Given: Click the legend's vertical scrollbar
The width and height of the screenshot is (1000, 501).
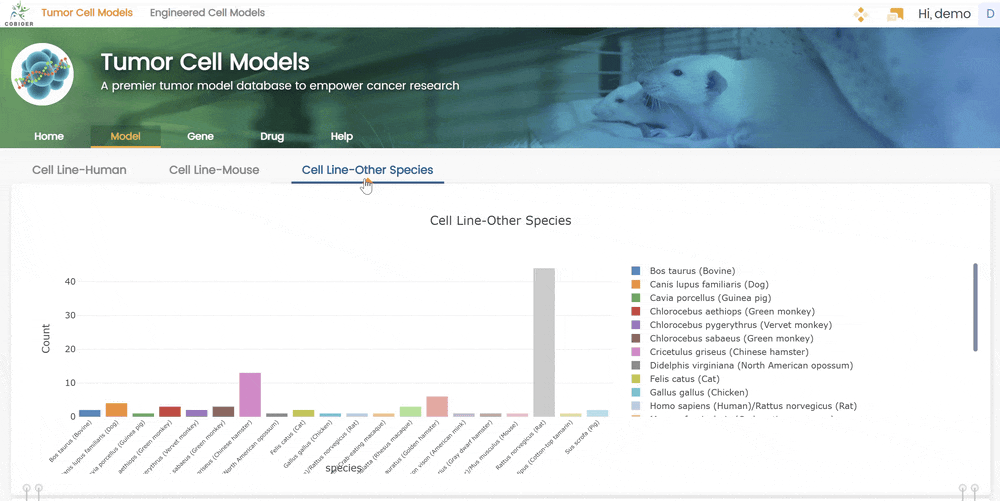Looking at the screenshot, I should point(975,307).
